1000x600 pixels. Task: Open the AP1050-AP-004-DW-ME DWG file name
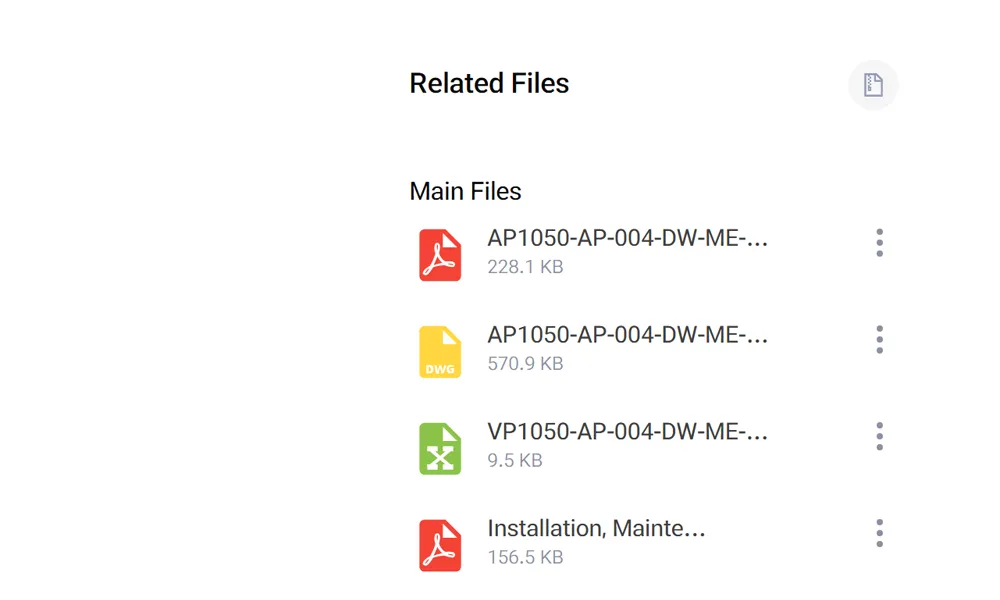627,336
